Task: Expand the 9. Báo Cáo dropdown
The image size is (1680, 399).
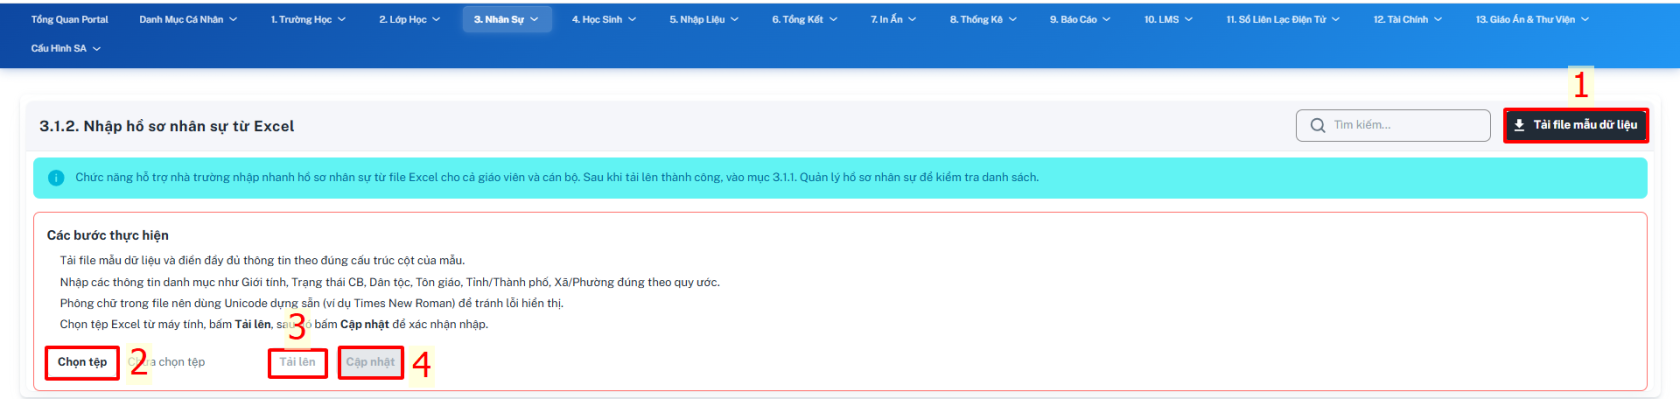Action: click(1080, 19)
